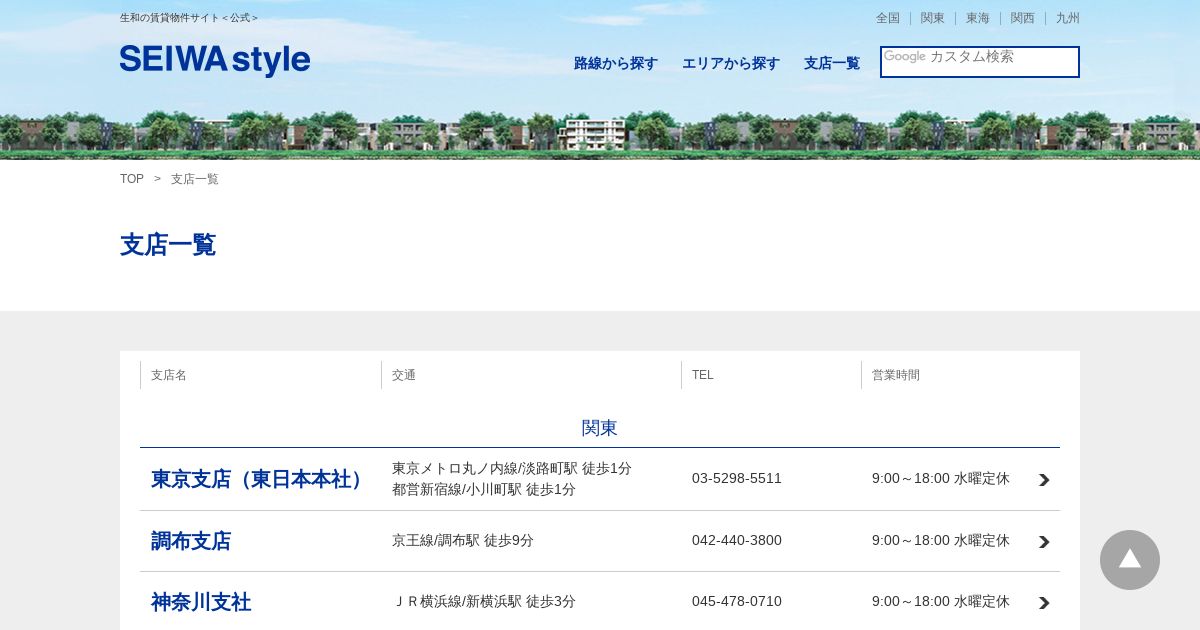
Task: Click the 交通 column header
Action: 404,375
